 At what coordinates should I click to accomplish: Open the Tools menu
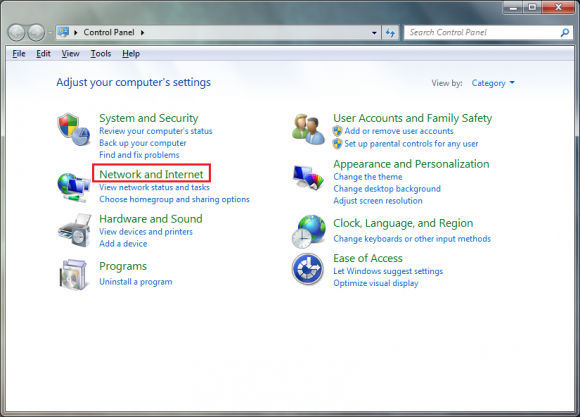(101, 54)
